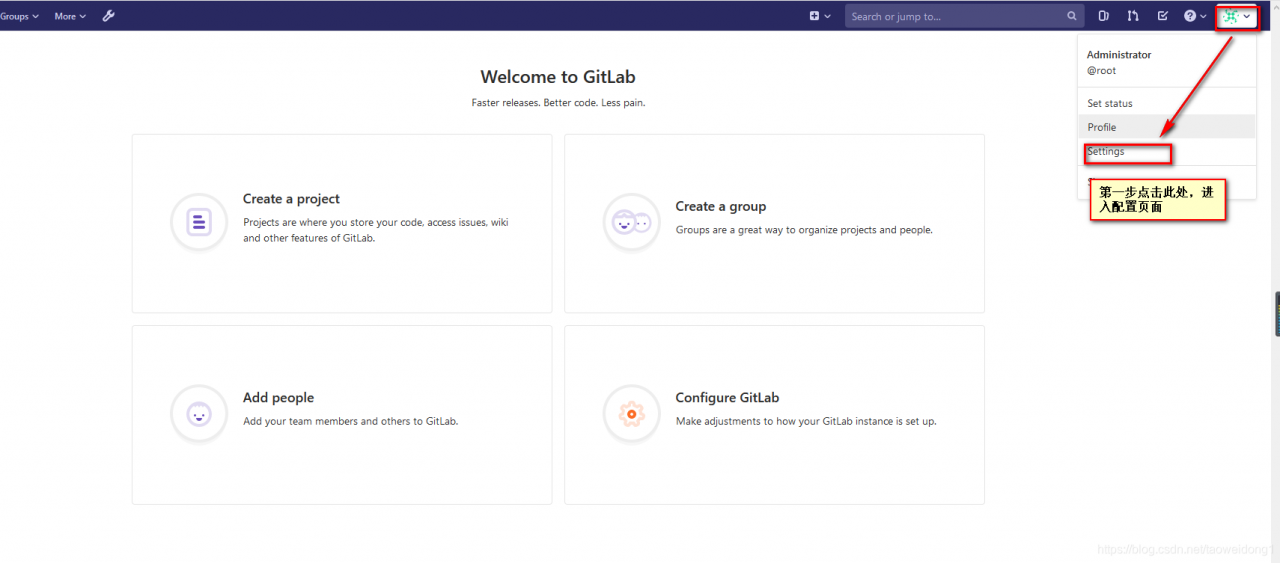
Task: Click the Create a project title
Action: tap(291, 199)
